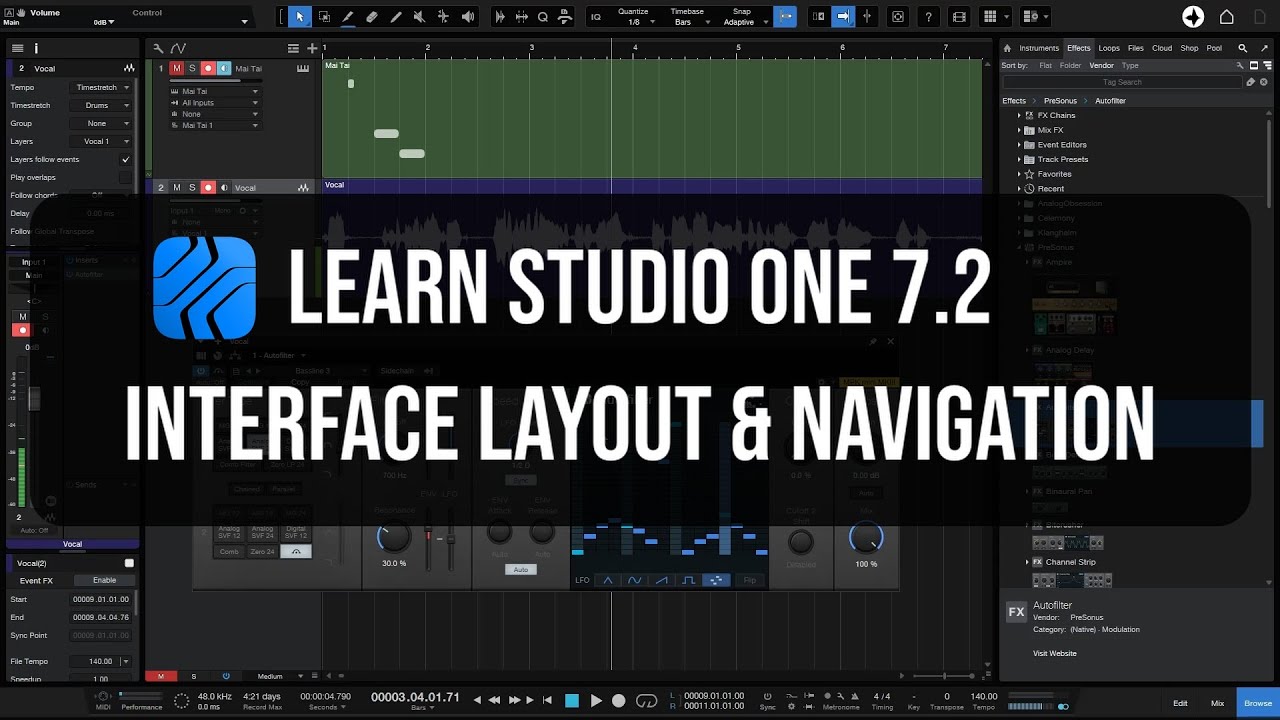1280x720 pixels.
Task: Open the All Inputs dropdown
Action: 214,103
